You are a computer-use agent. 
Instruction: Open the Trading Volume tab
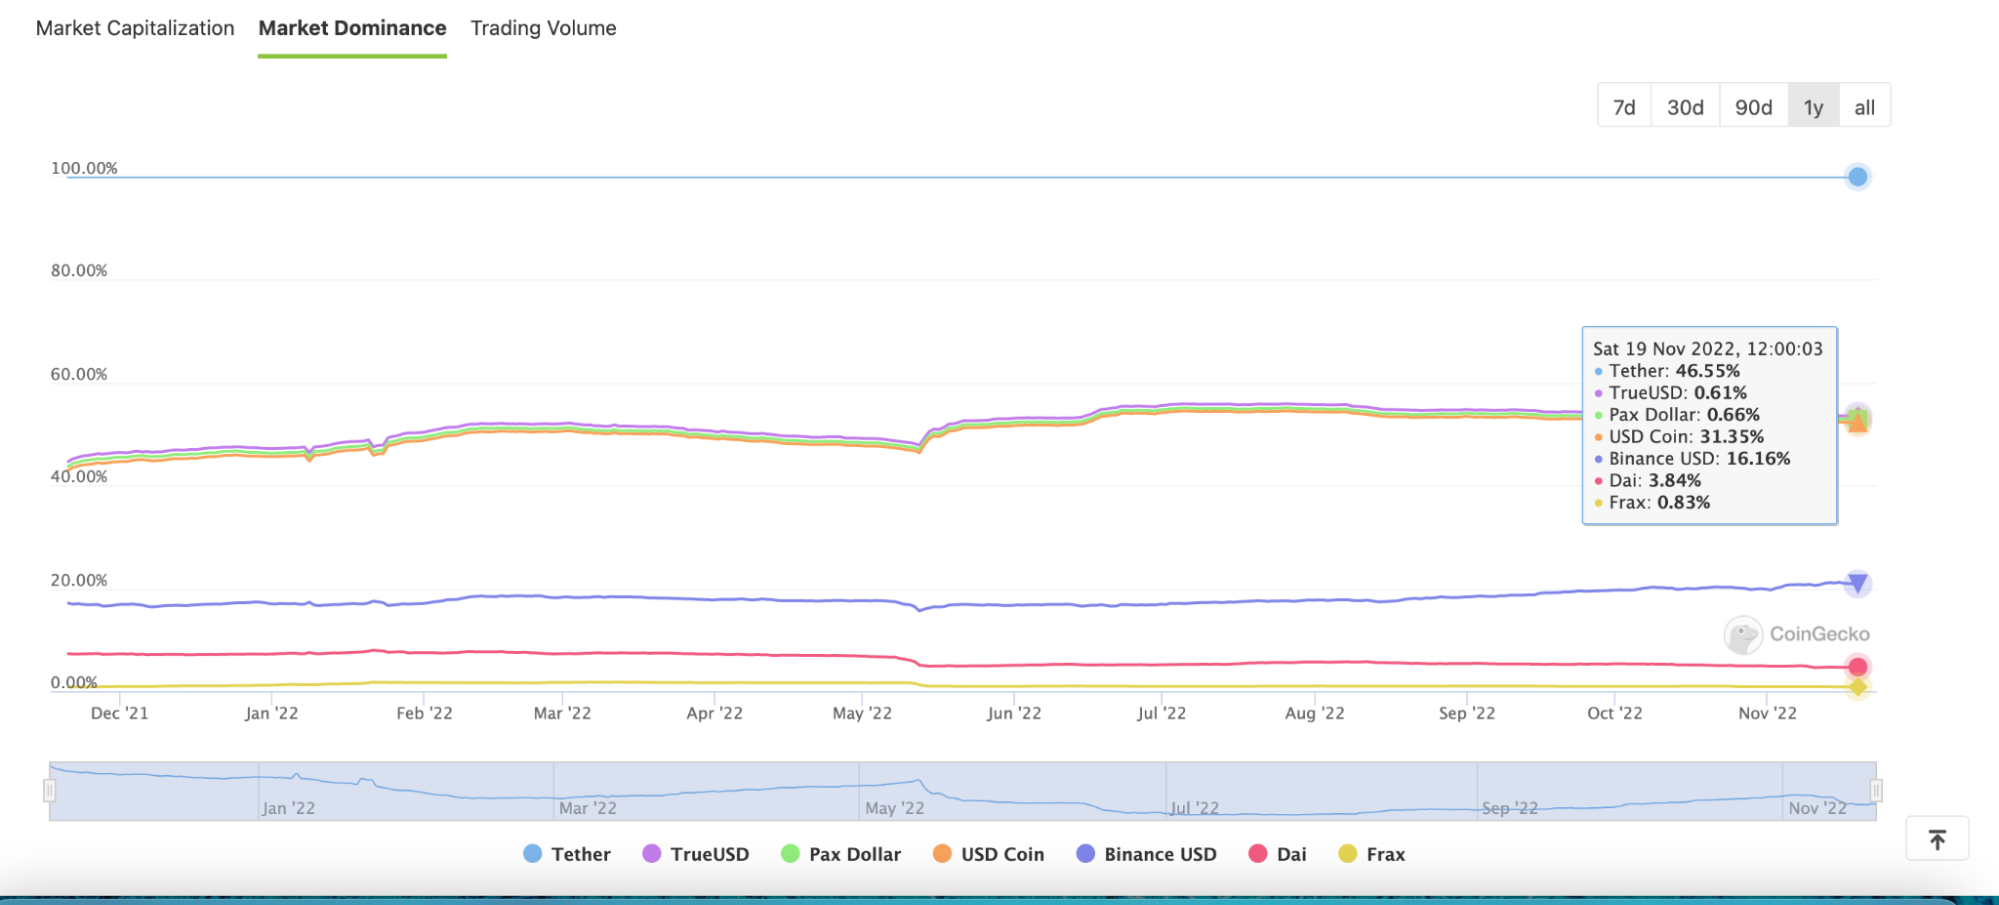tap(543, 28)
